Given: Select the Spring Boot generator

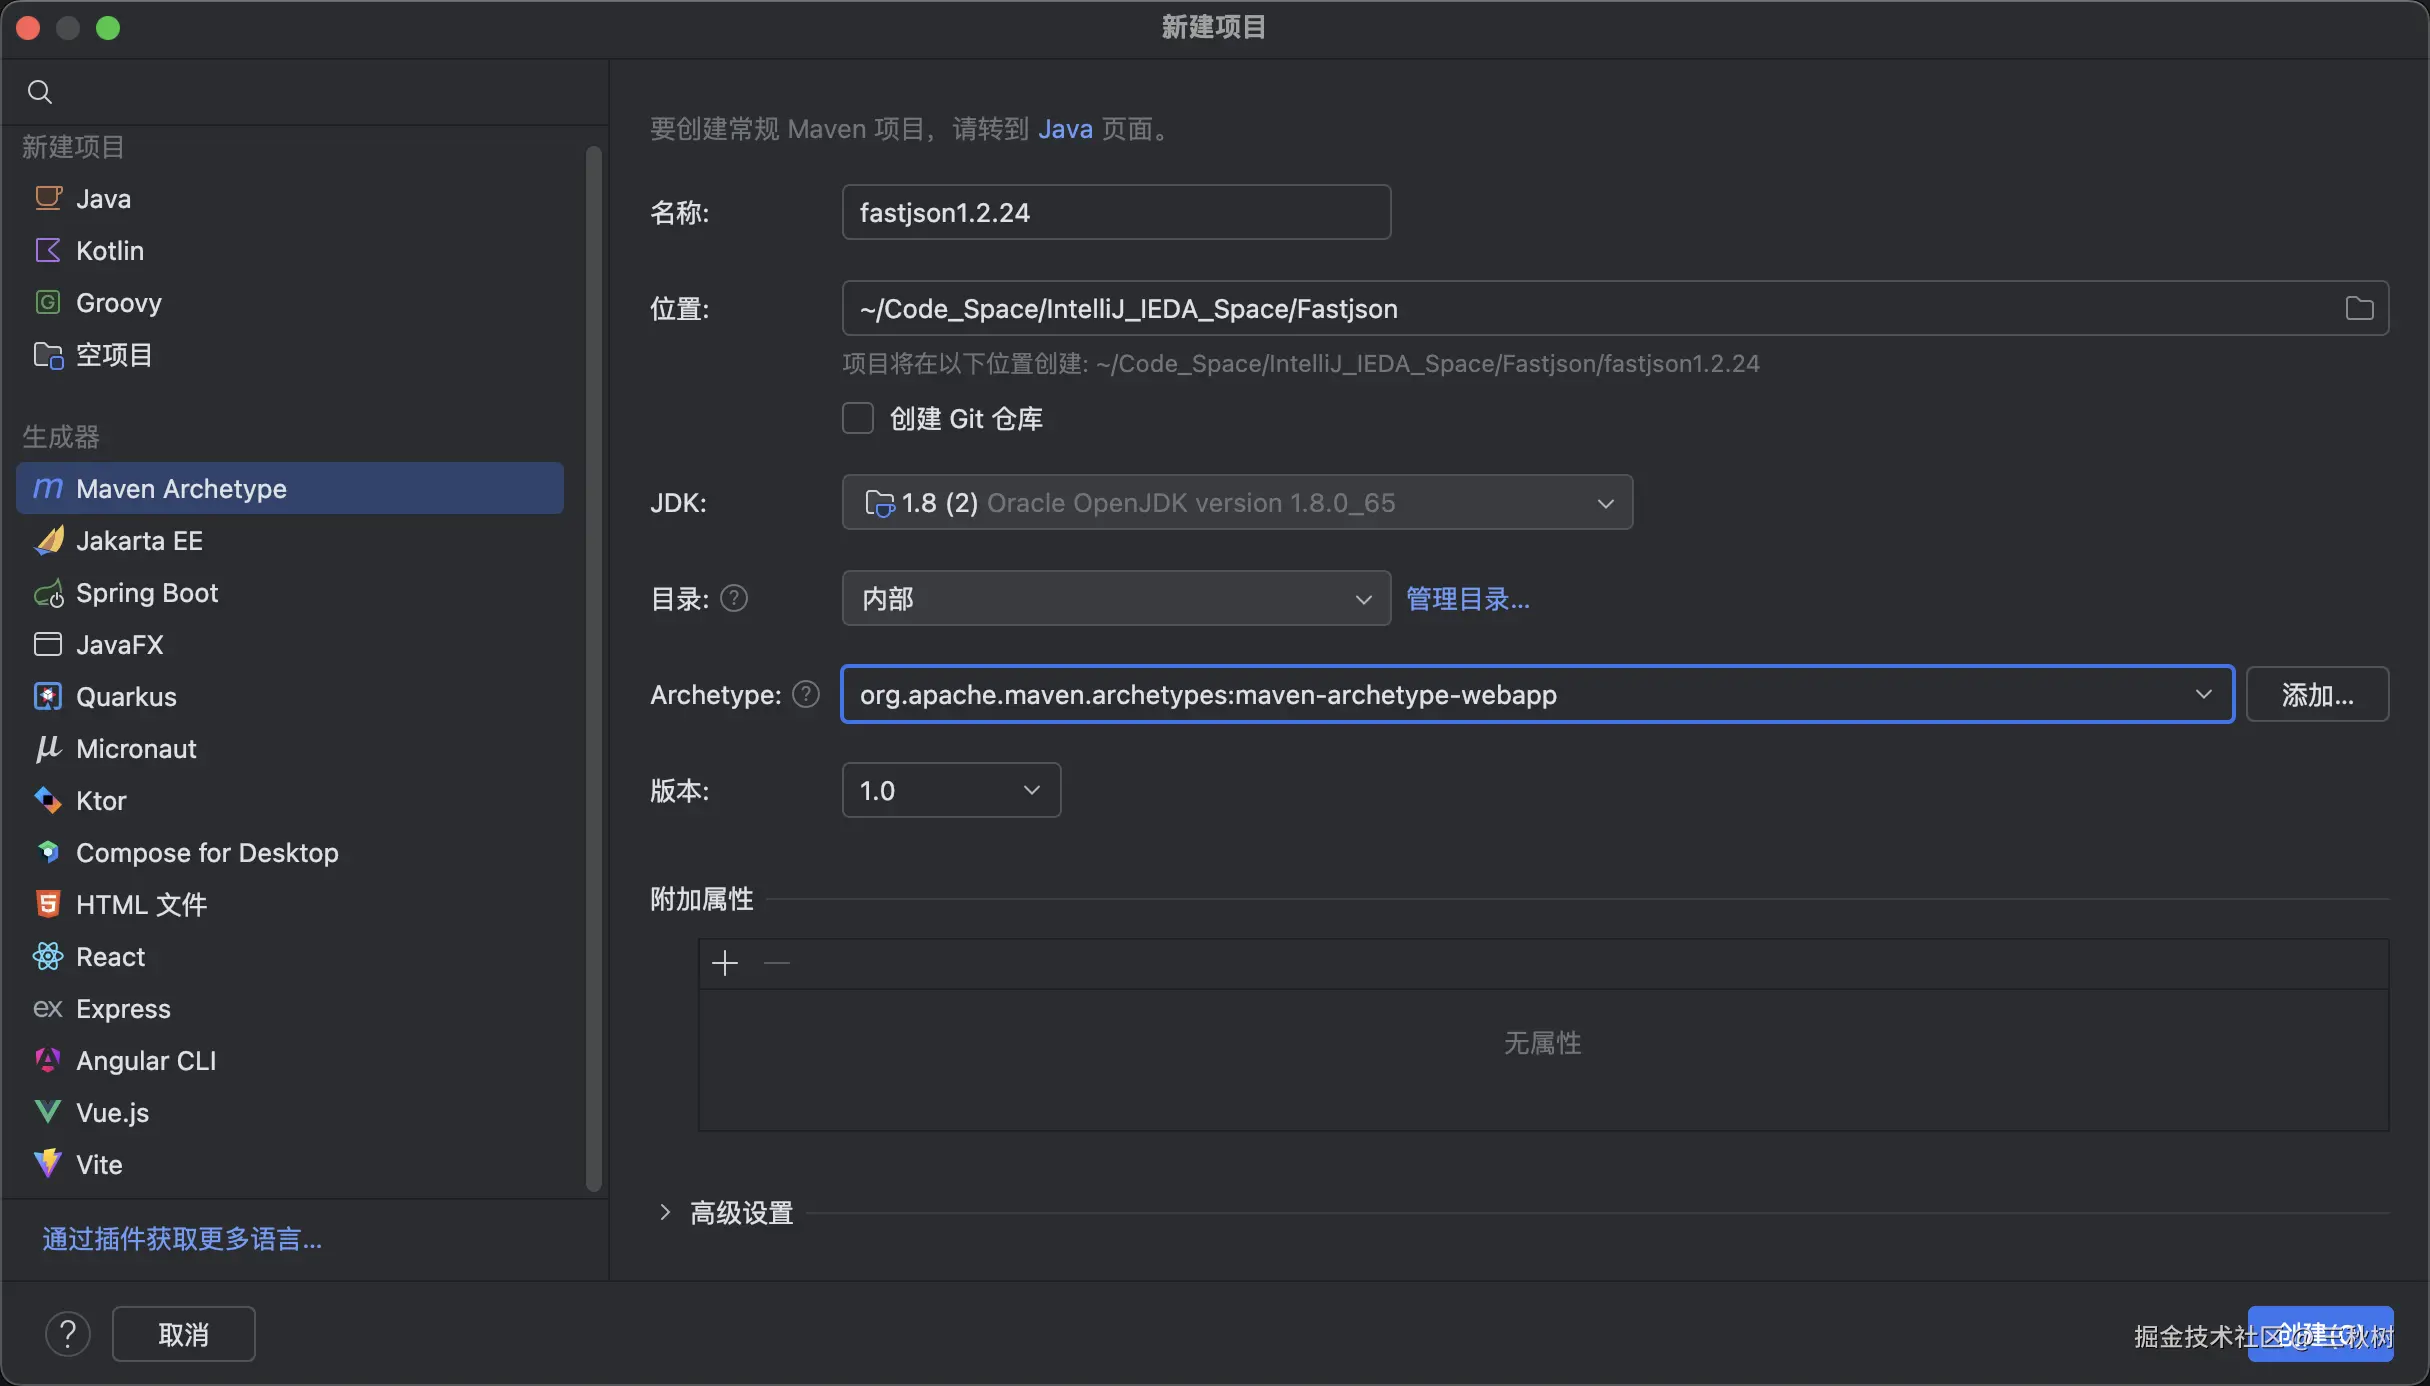Looking at the screenshot, I should click(147, 593).
